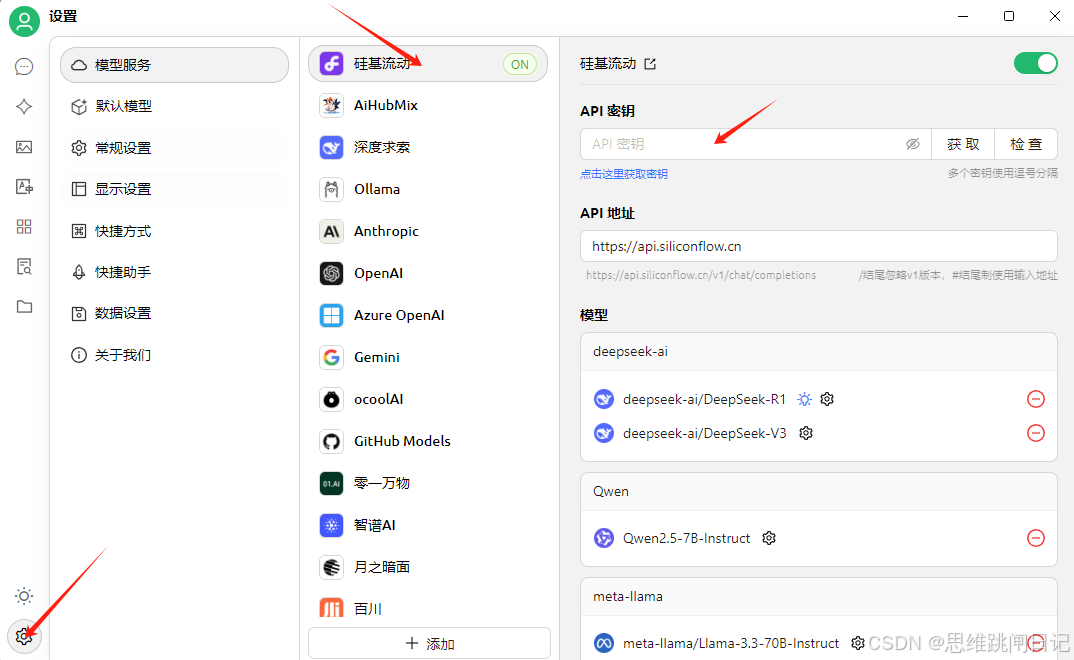This screenshot has width=1074, height=660.
Task: Select the 深度求索 provider
Action: pos(428,147)
